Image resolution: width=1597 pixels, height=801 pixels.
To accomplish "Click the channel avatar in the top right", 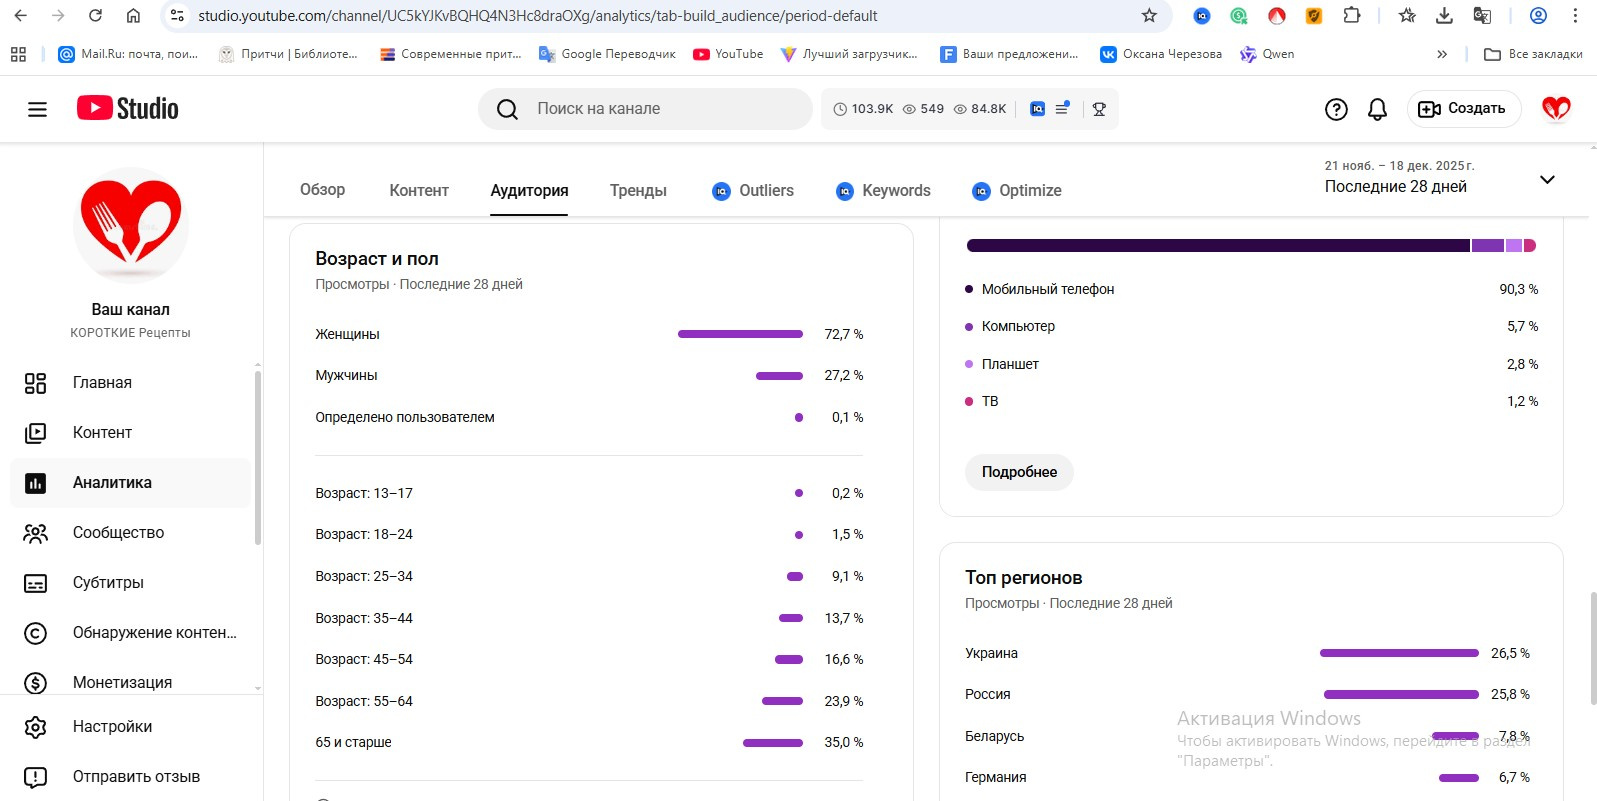I will pyautogui.click(x=1556, y=109).
